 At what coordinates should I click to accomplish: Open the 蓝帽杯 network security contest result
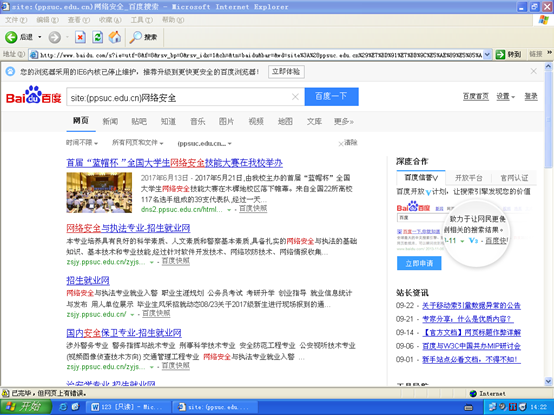tap(175, 163)
